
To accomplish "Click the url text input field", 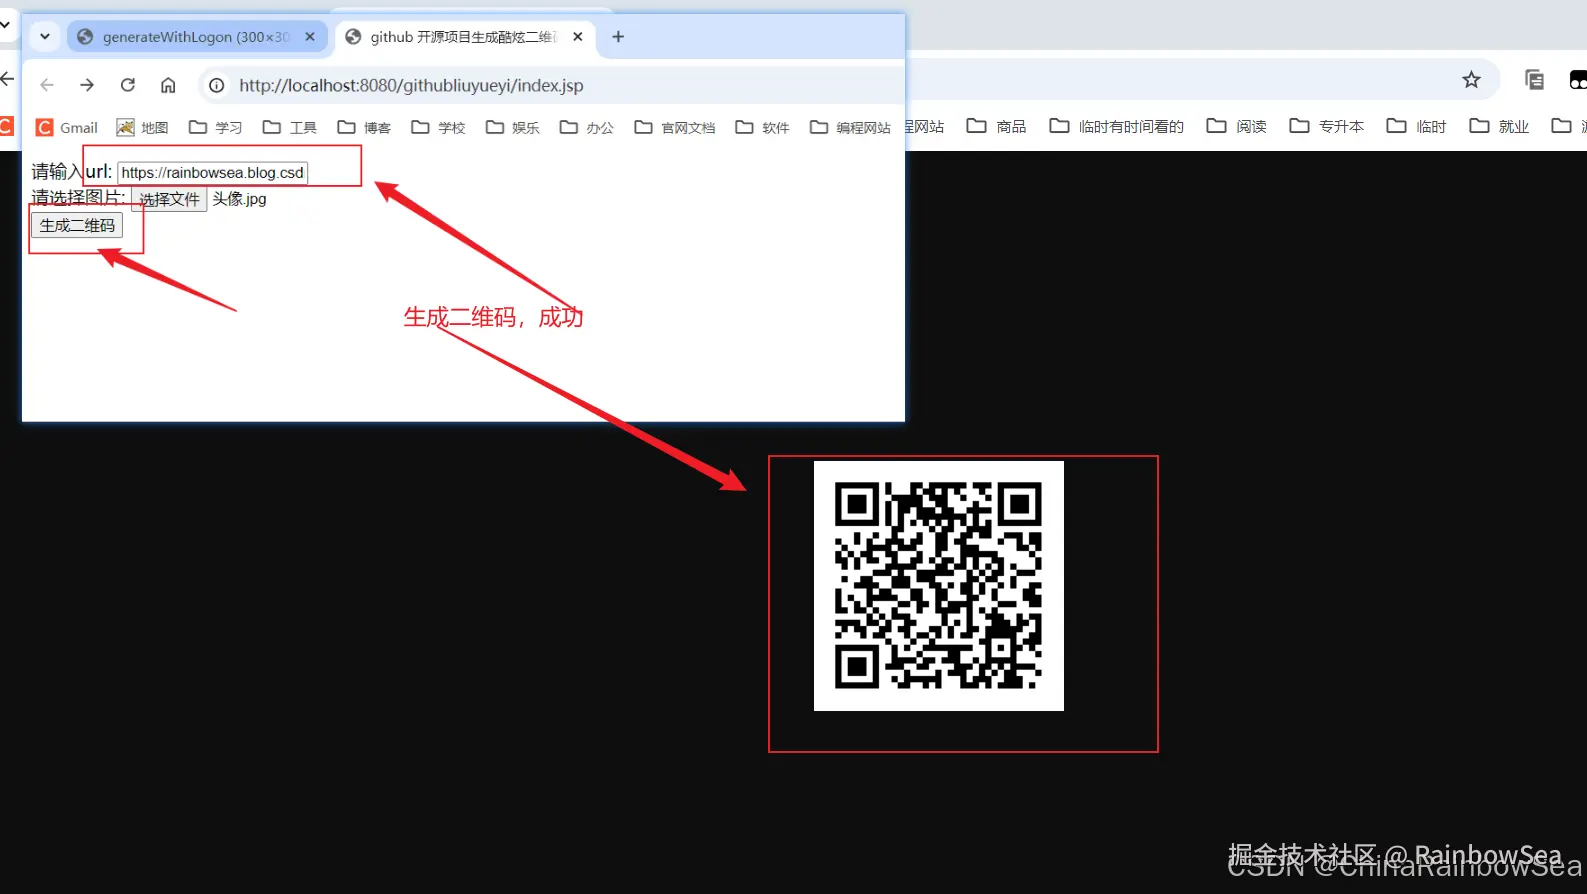I will 212,172.
